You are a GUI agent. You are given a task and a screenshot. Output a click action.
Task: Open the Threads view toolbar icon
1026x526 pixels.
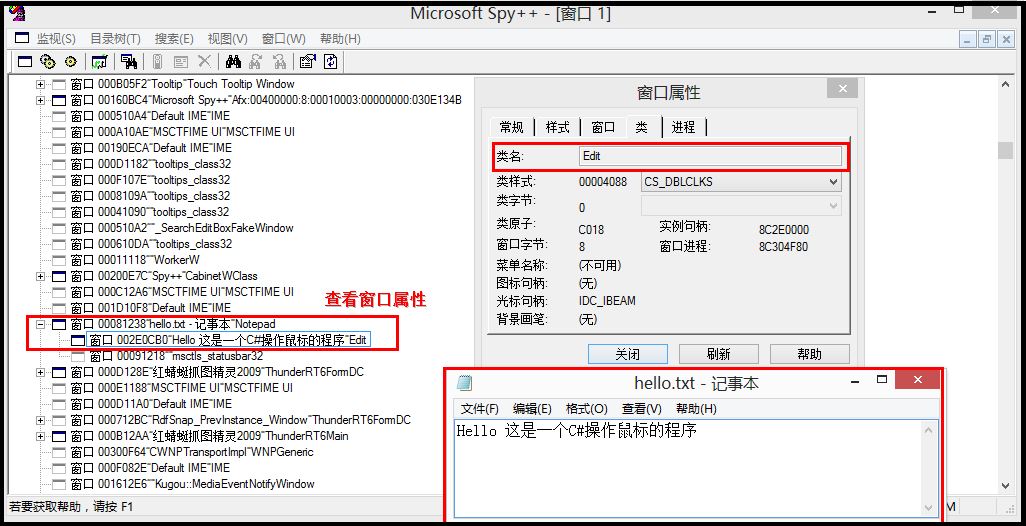point(70,62)
